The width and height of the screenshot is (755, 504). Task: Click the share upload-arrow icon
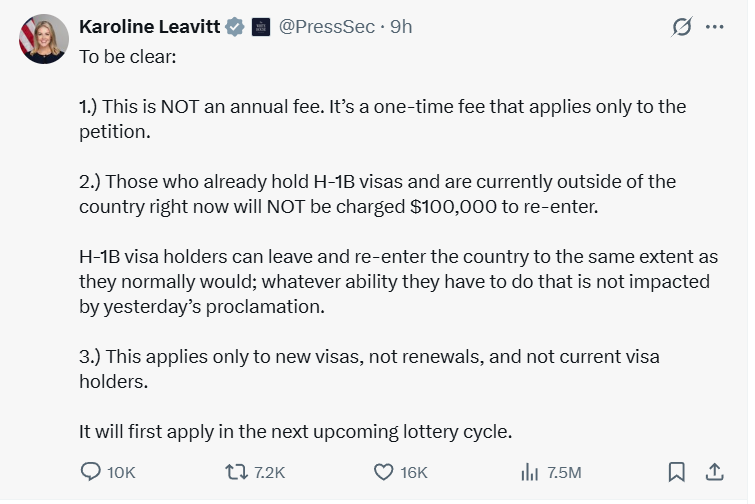715,472
